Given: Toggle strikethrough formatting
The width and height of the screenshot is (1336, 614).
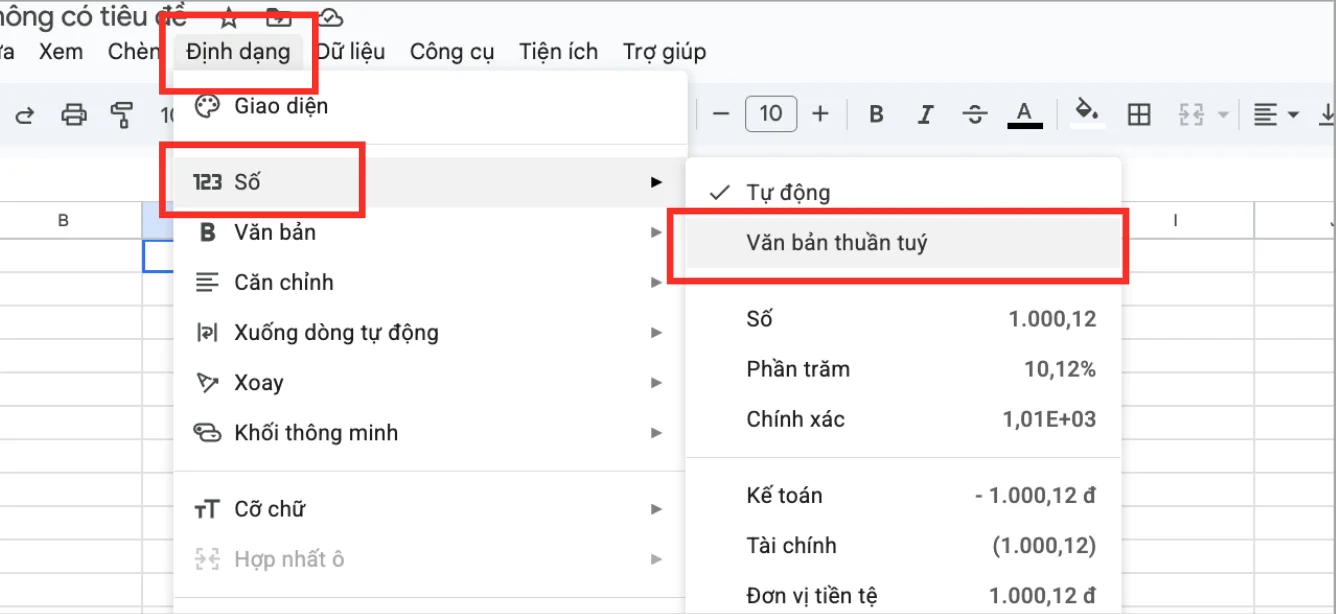Looking at the screenshot, I should pyautogui.click(x=974, y=115).
